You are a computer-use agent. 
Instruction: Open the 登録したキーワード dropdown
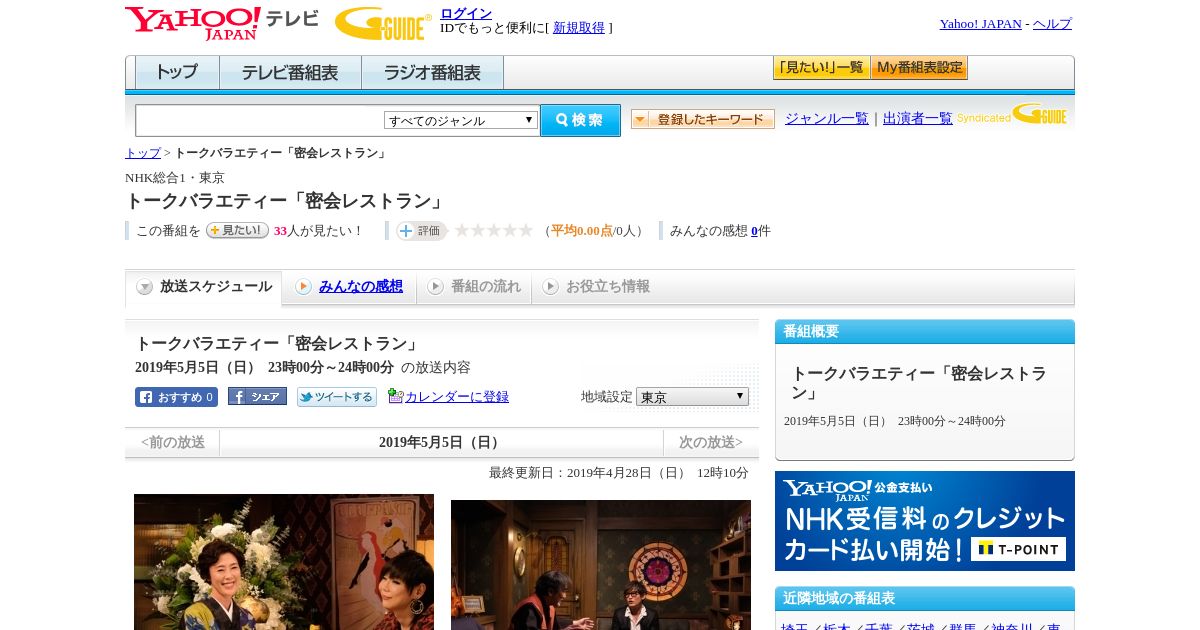[x=703, y=119]
